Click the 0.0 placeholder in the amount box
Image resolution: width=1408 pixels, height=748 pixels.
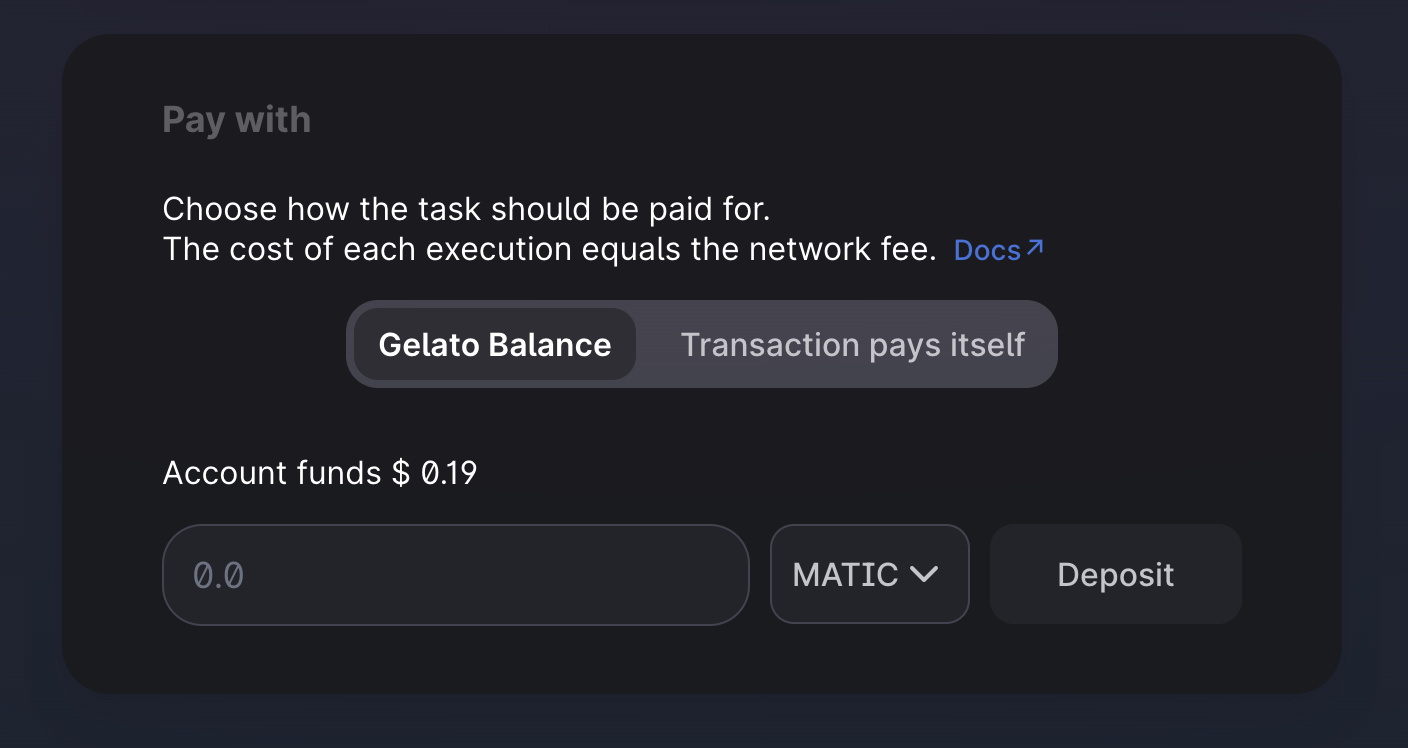click(x=218, y=575)
